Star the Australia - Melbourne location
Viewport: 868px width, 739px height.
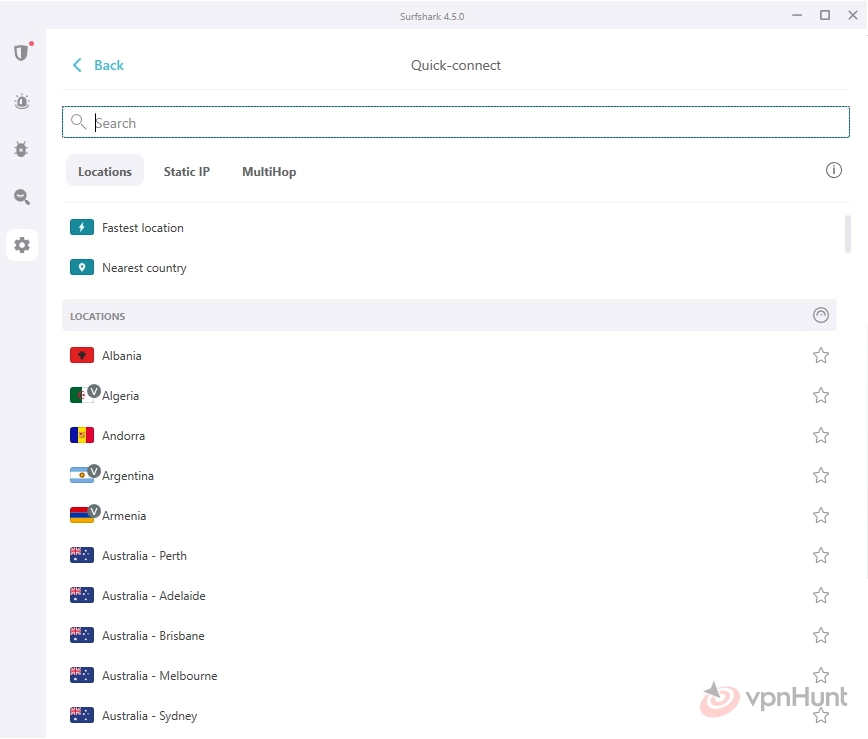click(x=820, y=675)
